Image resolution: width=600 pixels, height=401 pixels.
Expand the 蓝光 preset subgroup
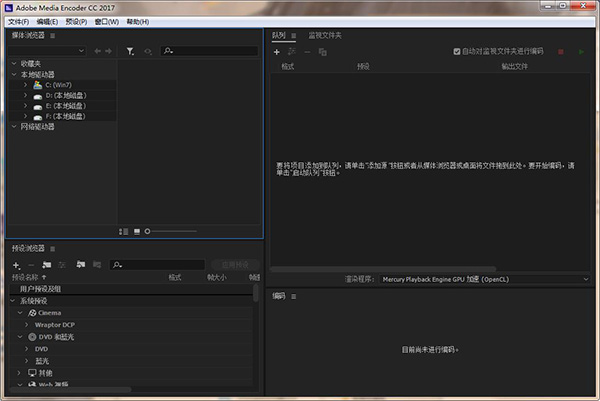[x=26, y=361]
